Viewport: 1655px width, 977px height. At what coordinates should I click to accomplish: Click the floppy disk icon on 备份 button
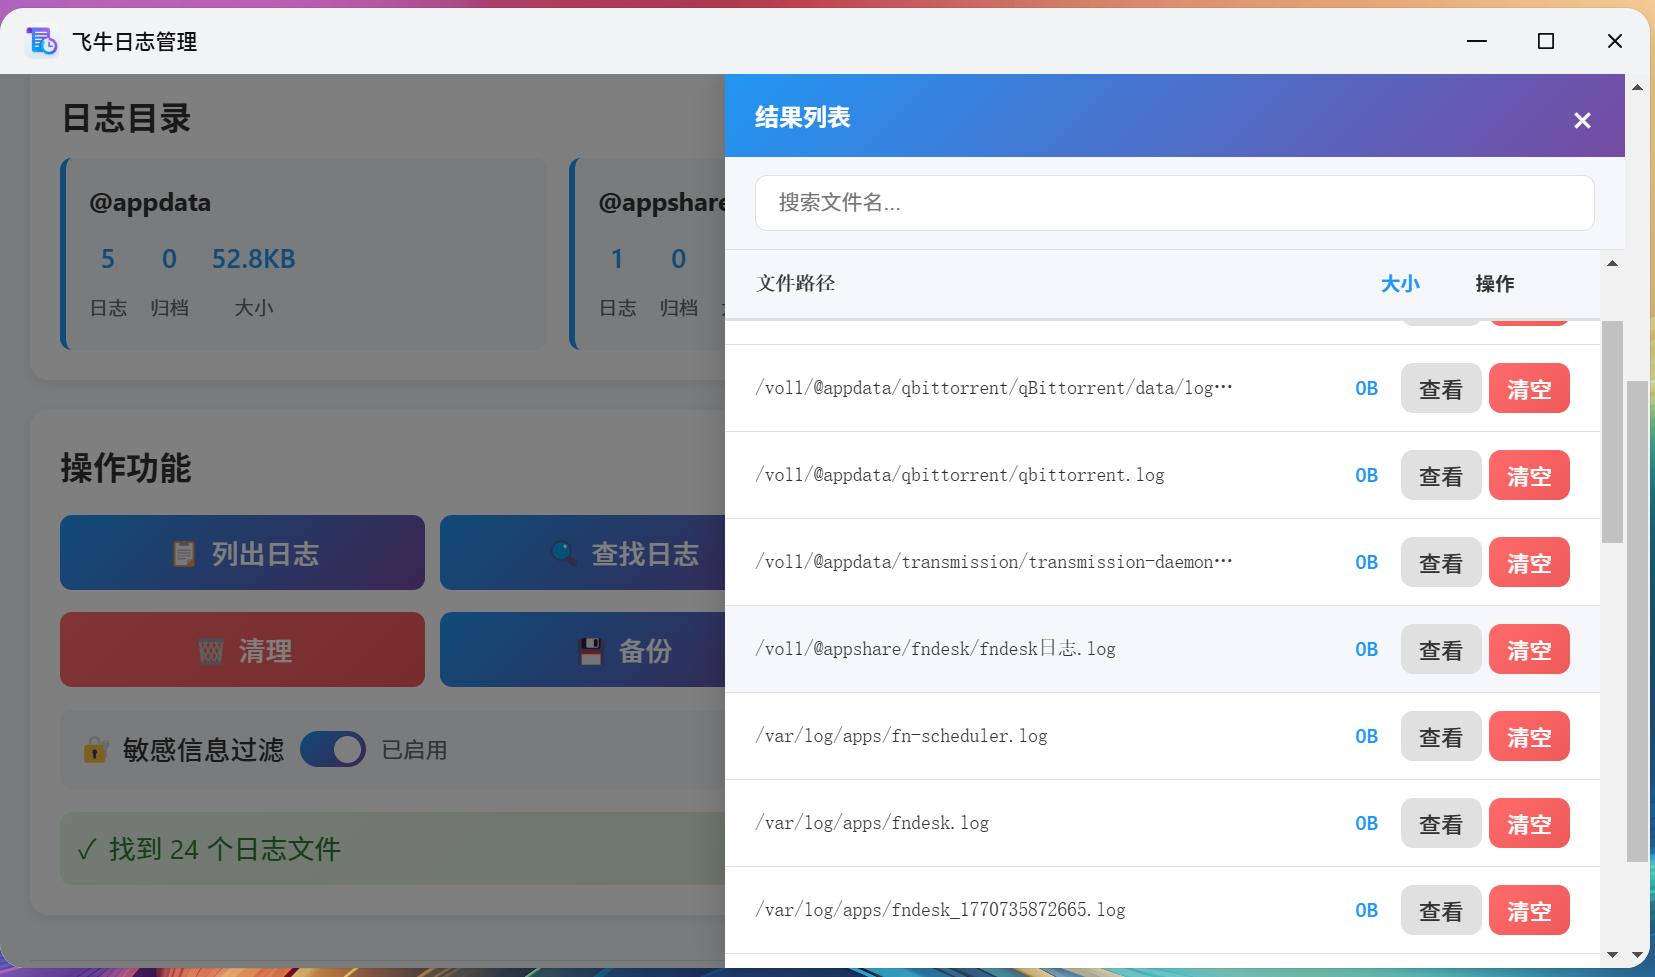pyautogui.click(x=592, y=649)
